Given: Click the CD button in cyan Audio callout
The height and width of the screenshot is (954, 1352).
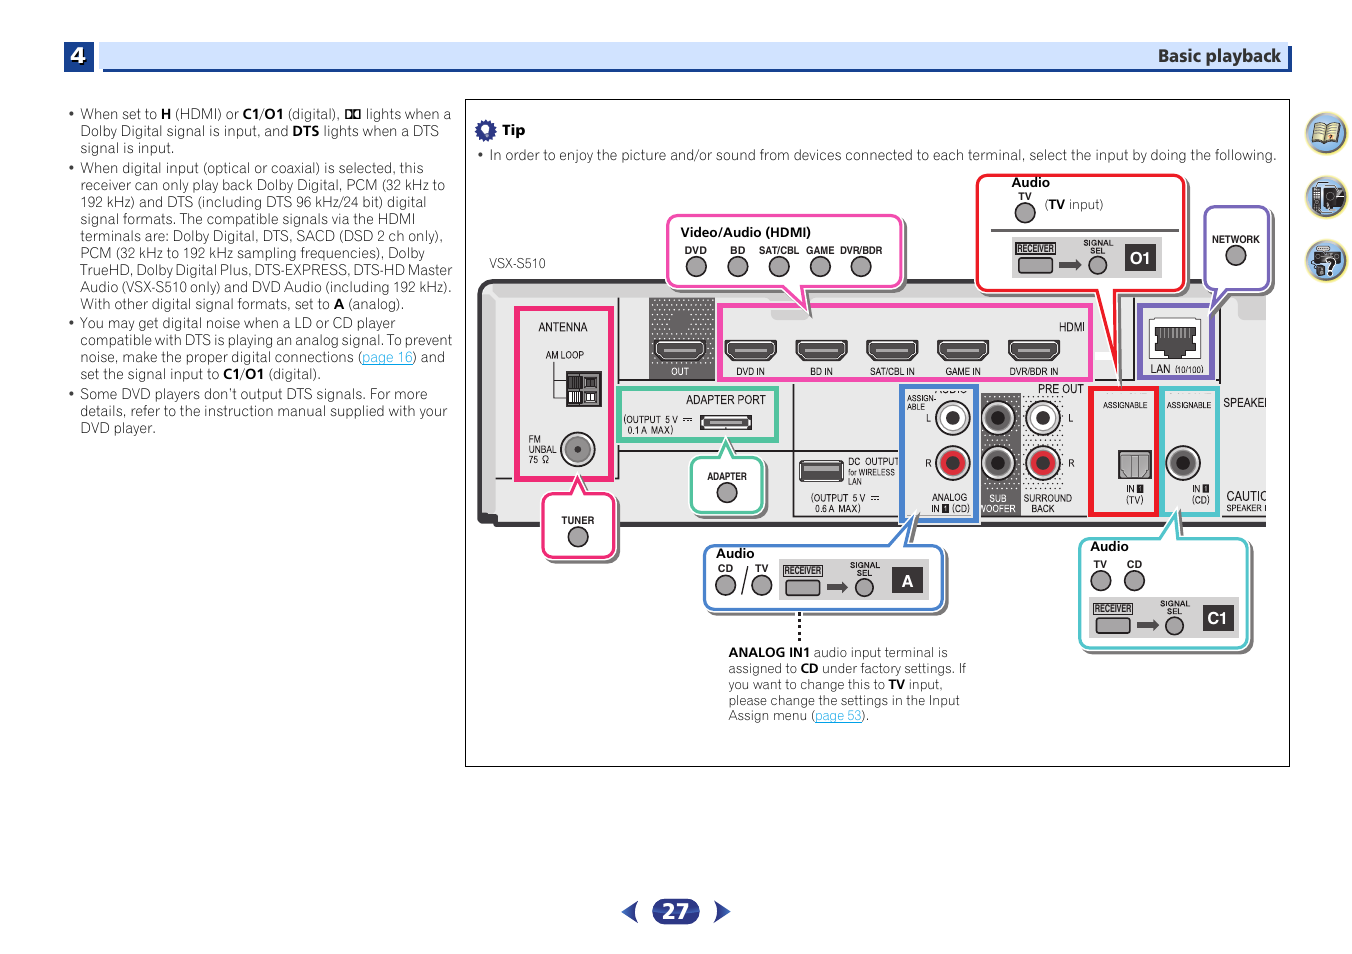Looking at the screenshot, I should [x=1135, y=581].
